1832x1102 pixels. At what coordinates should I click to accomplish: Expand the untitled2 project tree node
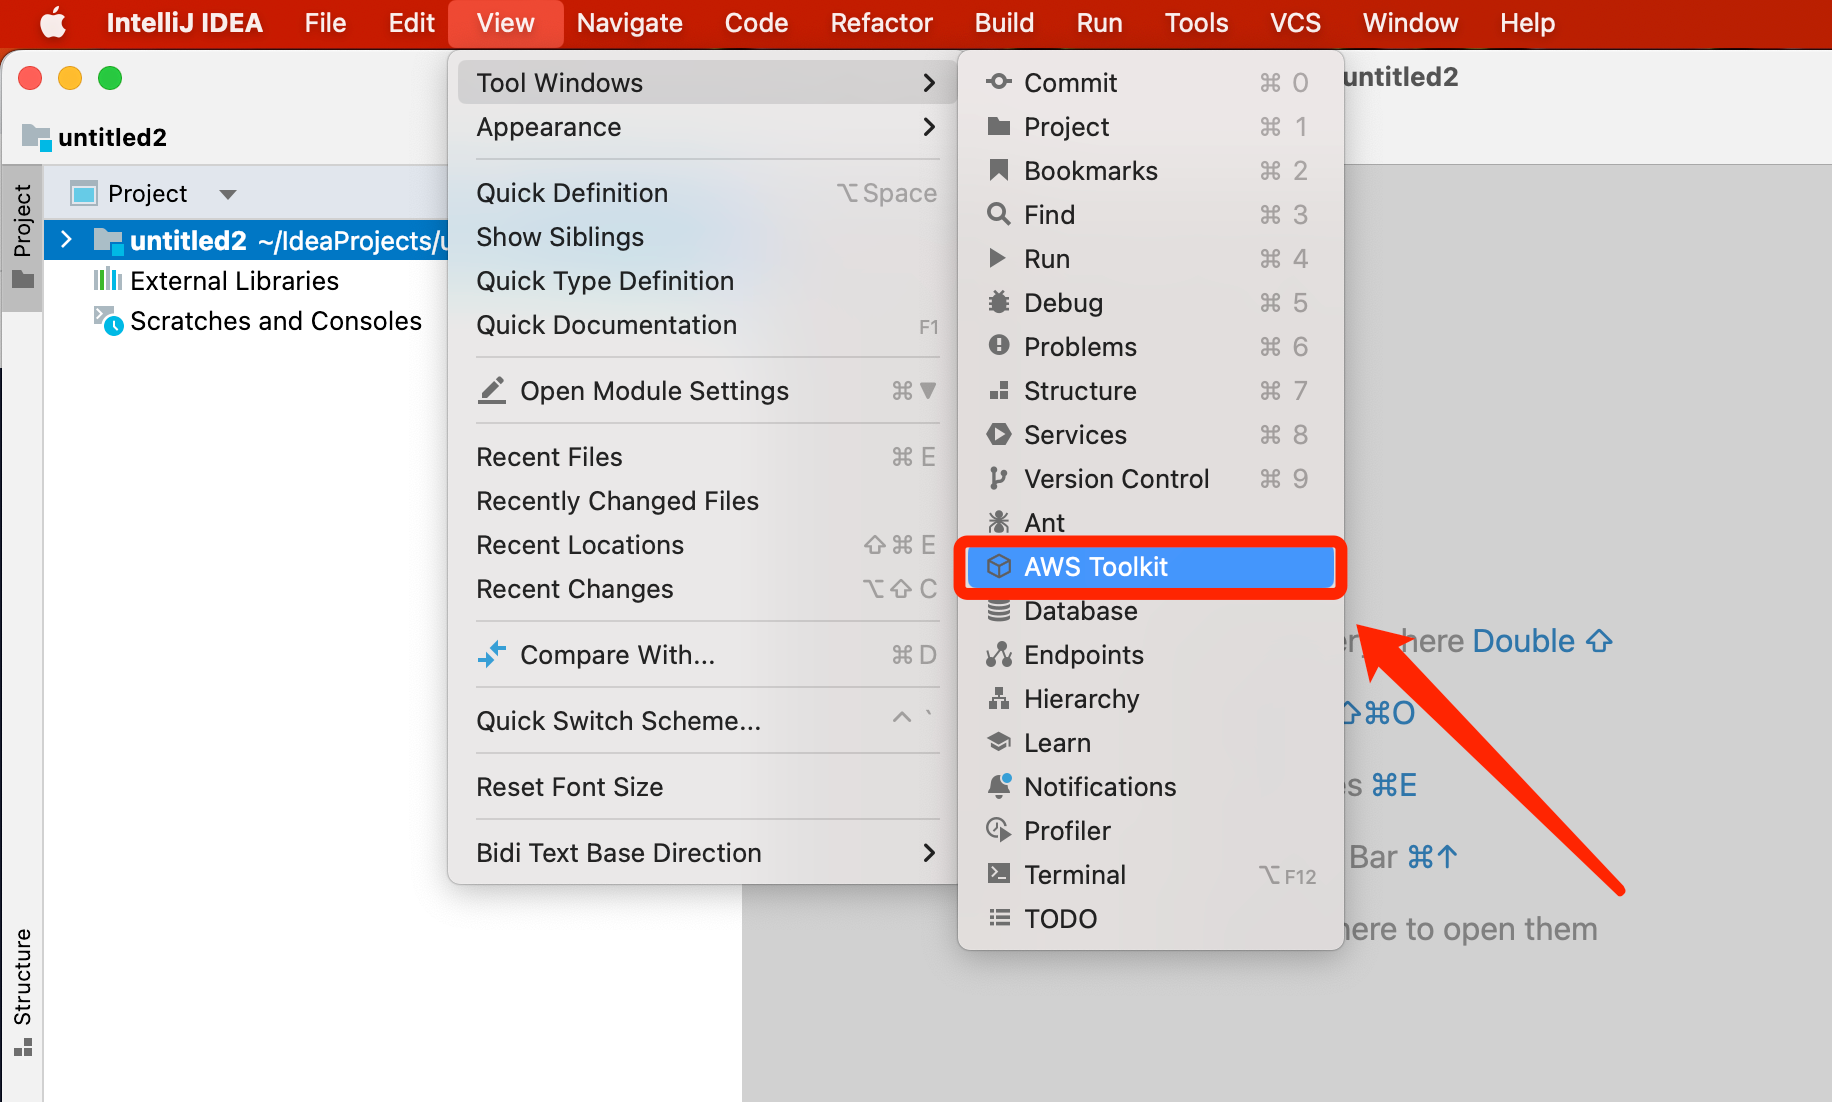point(67,240)
